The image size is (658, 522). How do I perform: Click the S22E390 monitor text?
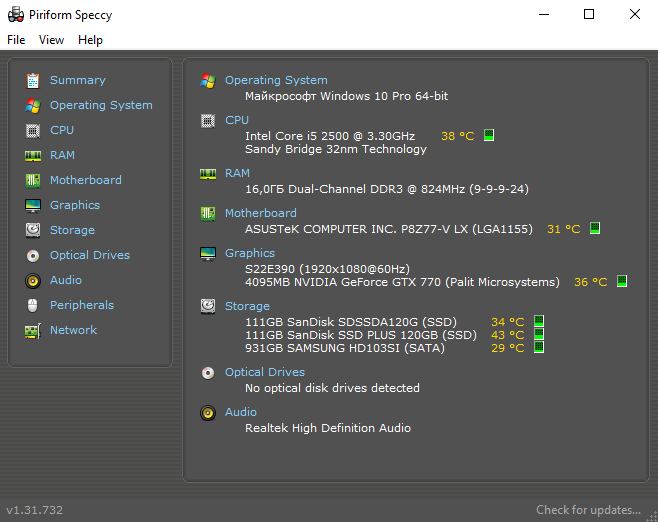(x=327, y=269)
